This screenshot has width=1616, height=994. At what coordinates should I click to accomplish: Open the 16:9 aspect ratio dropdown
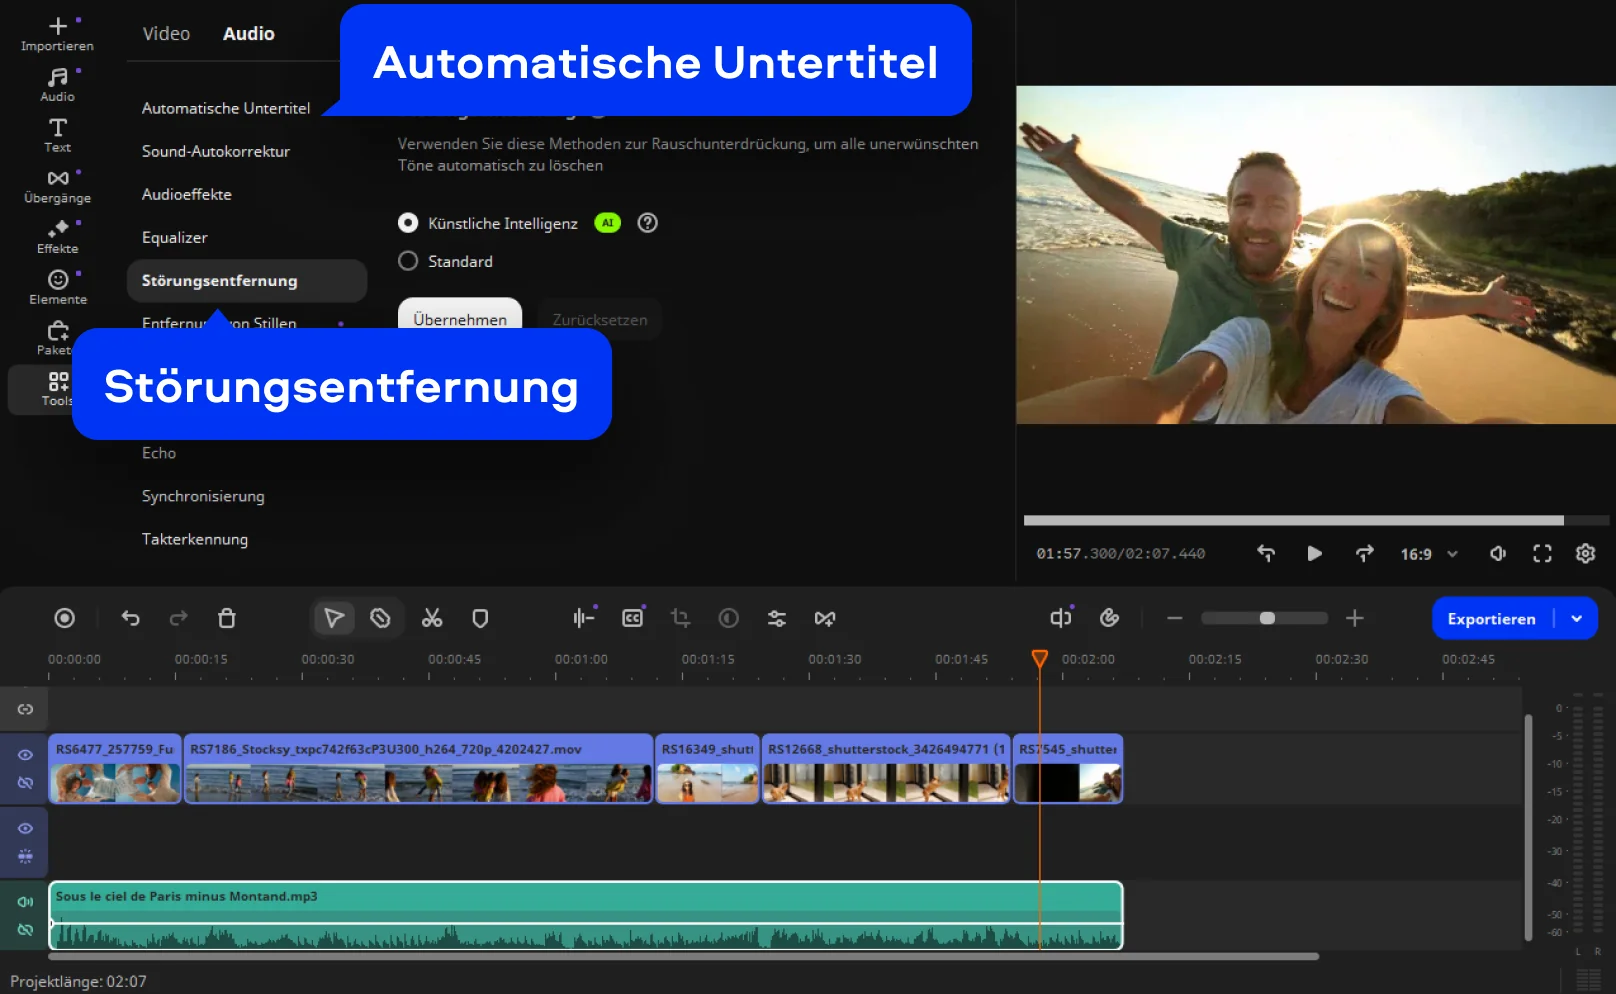click(x=1428, y=554)
